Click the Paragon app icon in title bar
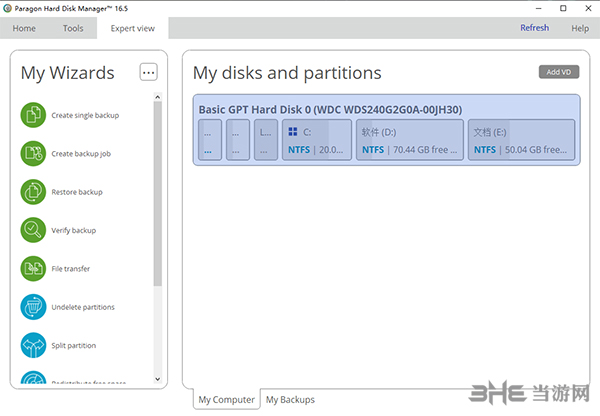Image resolution: width=600 pixels, height=416 pixels. [7, 8]
